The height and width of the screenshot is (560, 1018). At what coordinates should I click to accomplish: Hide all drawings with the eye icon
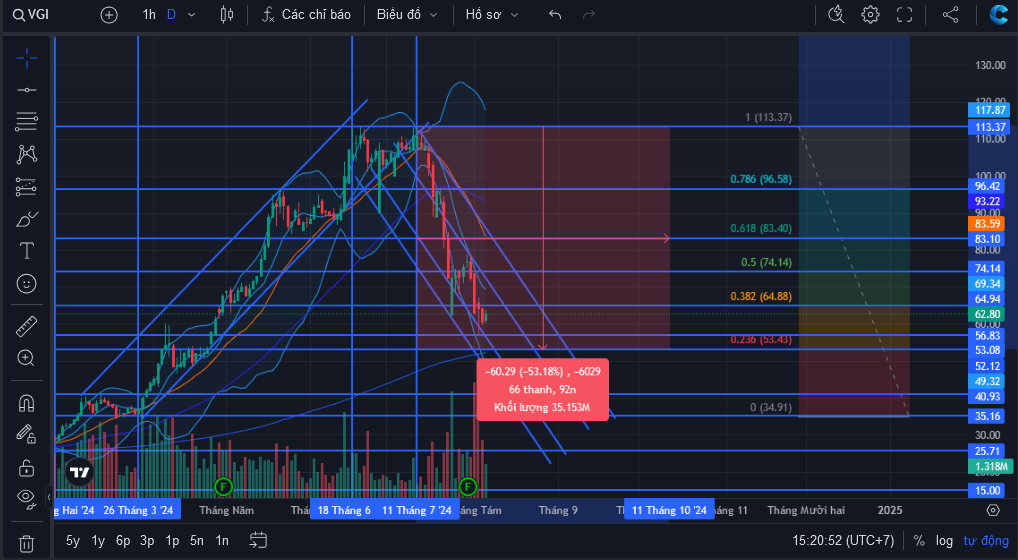click(27, 498)
